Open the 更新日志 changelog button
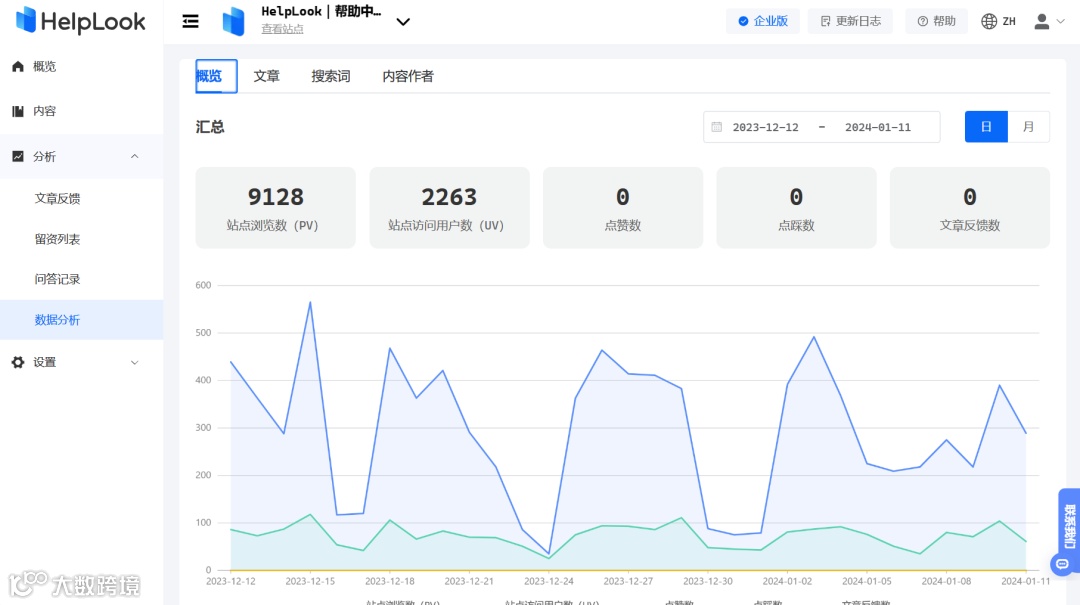 click(851, 21)
